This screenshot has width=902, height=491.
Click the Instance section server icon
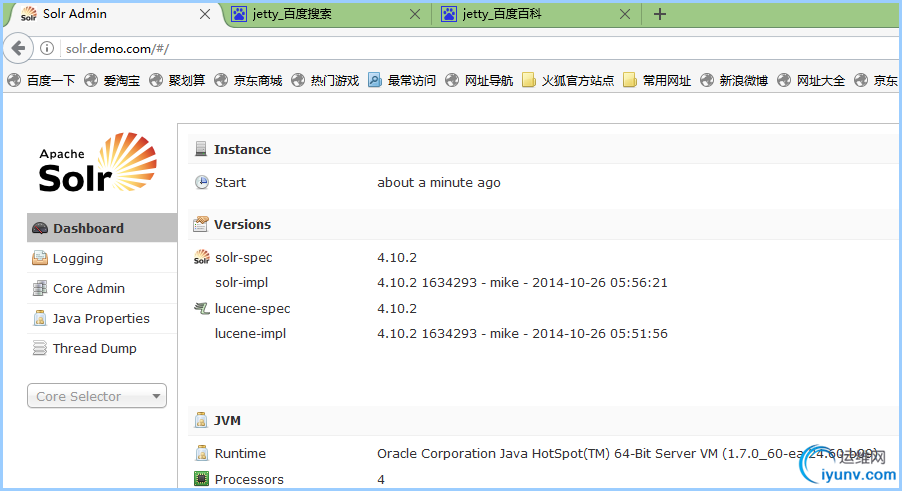coord(201,149)
